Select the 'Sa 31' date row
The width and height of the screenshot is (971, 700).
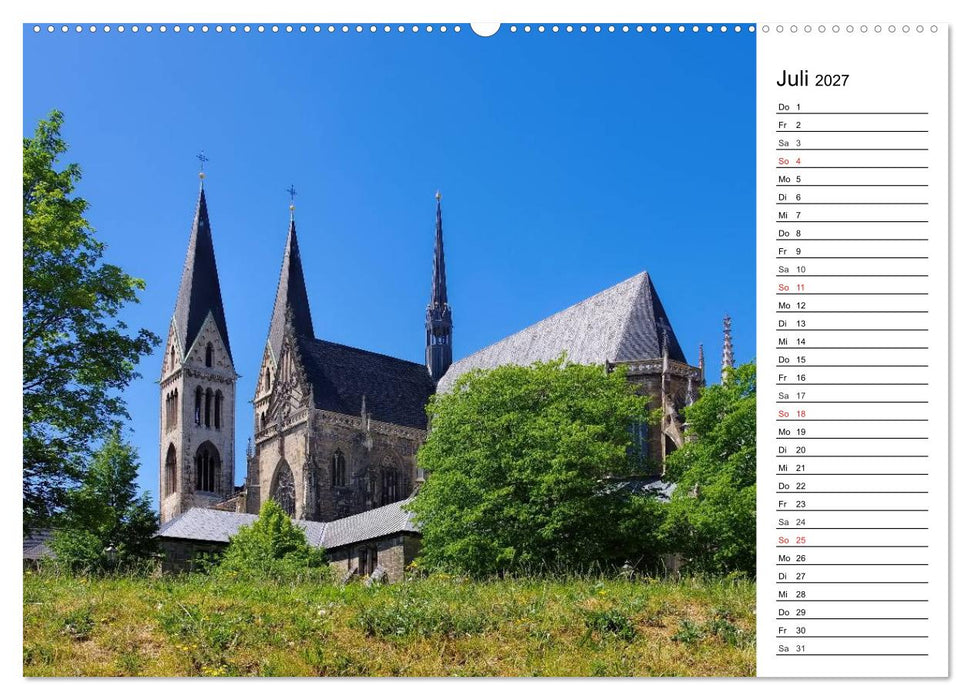tap(852, 649)
